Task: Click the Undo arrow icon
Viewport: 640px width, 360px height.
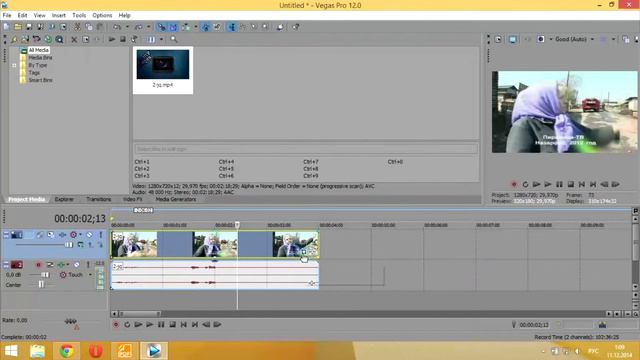Action: [x=117, y=27]
